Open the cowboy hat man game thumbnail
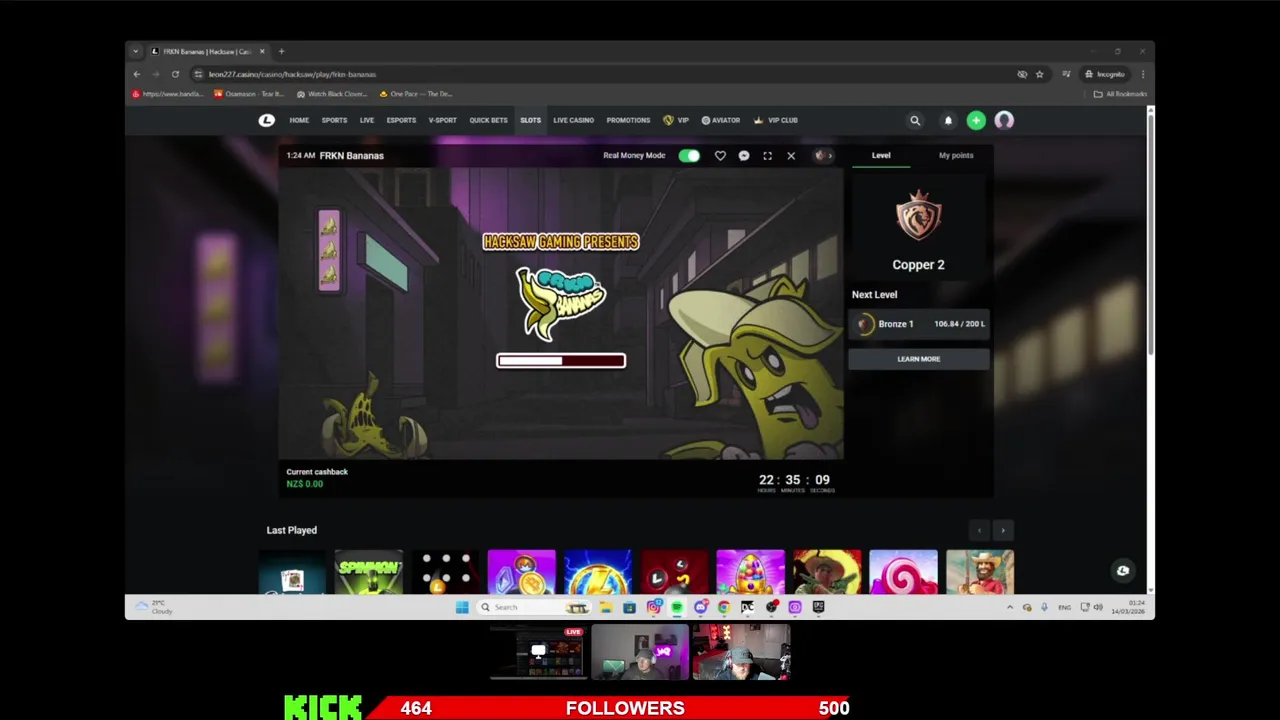Viewport: 1280px width, 720px height. pyautogui.click(x=980, y=572)
